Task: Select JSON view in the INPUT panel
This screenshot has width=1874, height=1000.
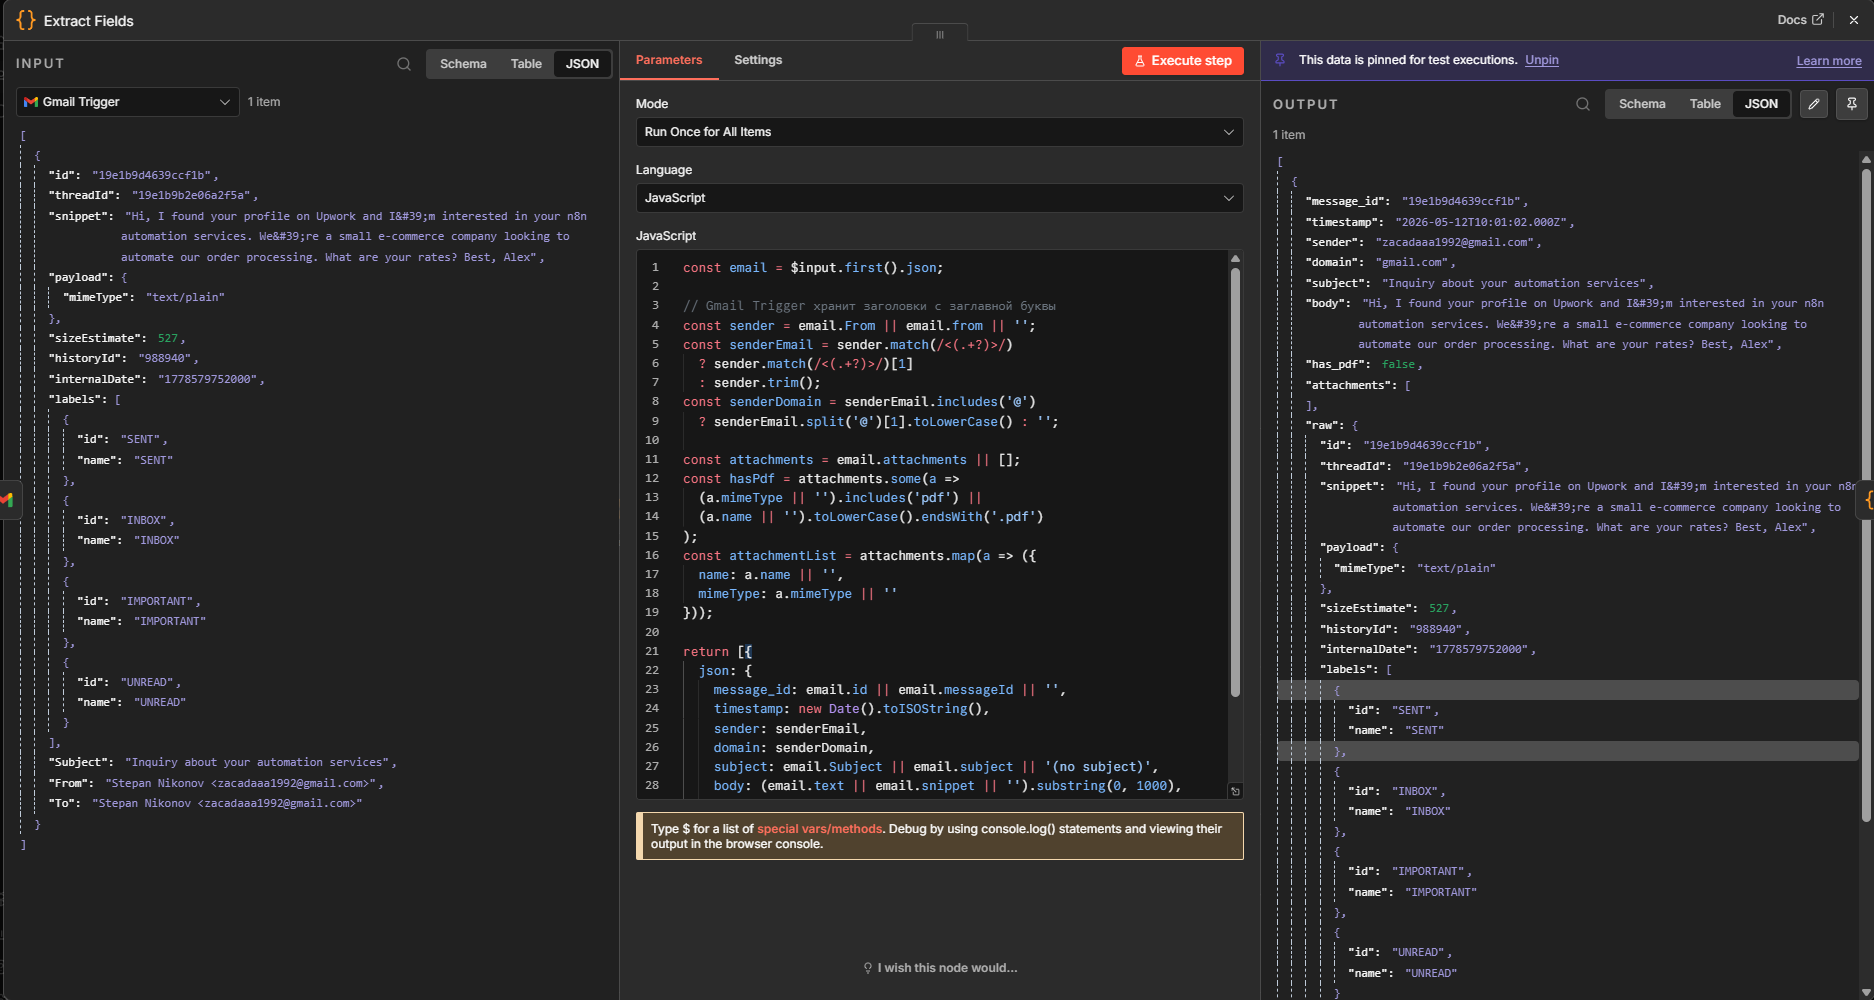Action: pos(582,64)
